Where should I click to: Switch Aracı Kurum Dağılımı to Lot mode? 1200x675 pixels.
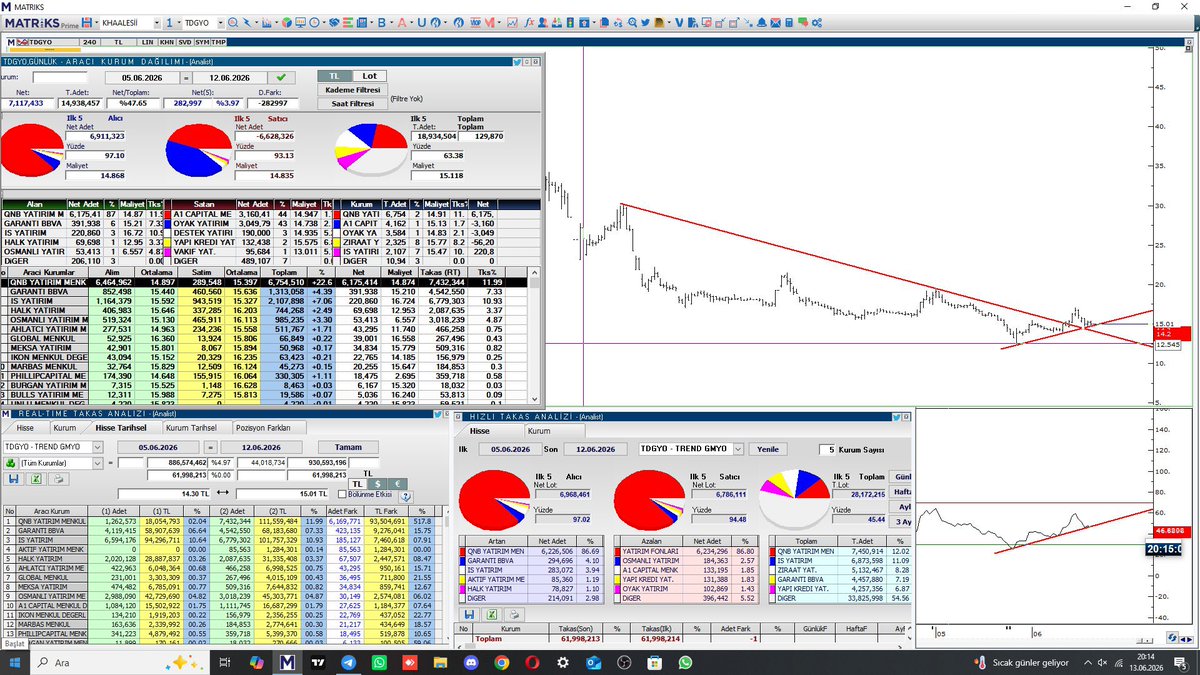(370, 76)
